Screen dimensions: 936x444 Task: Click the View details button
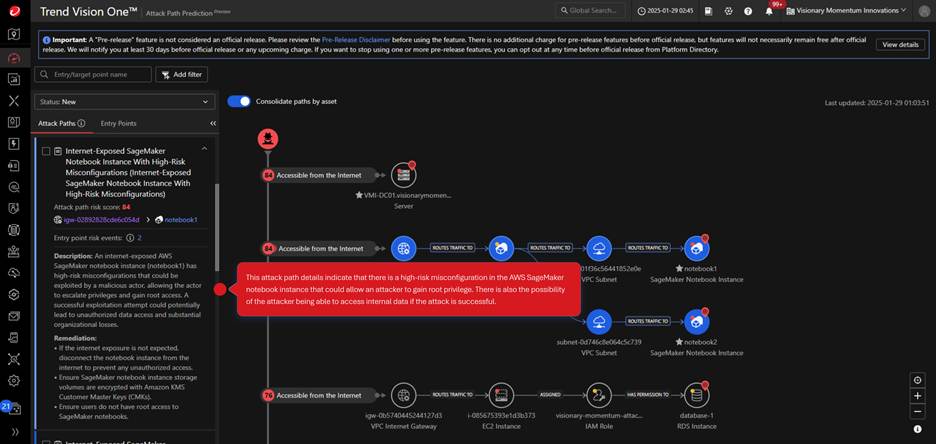(900, 45)
